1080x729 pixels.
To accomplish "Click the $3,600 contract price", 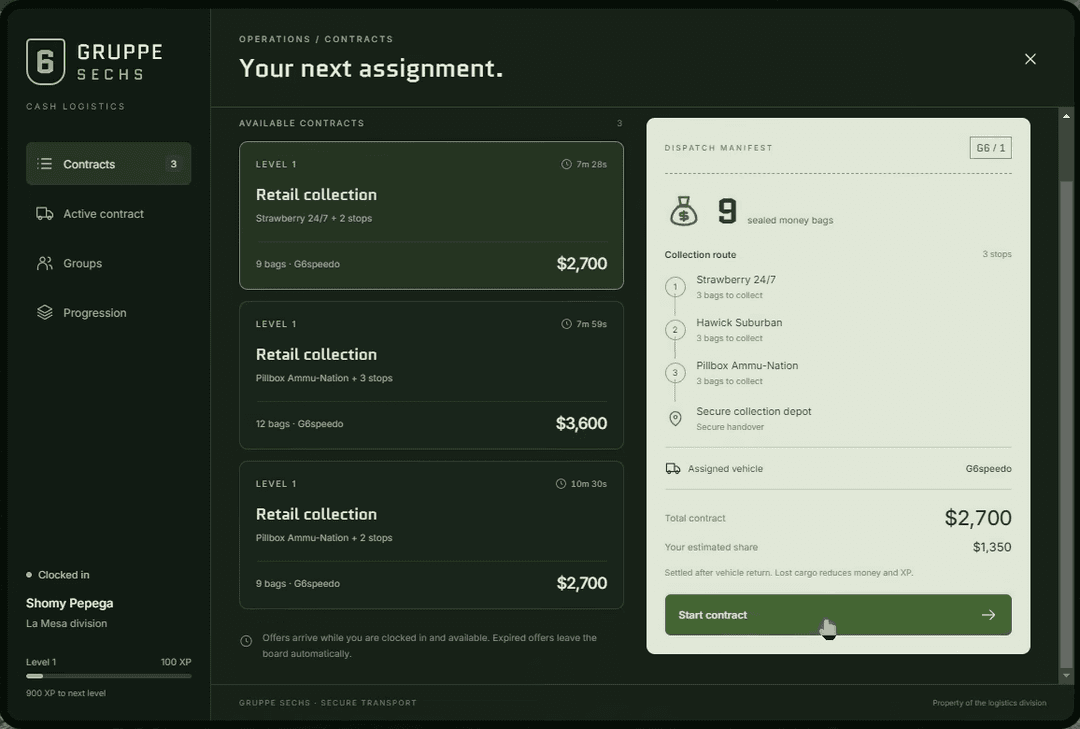I will click(581, 423).
